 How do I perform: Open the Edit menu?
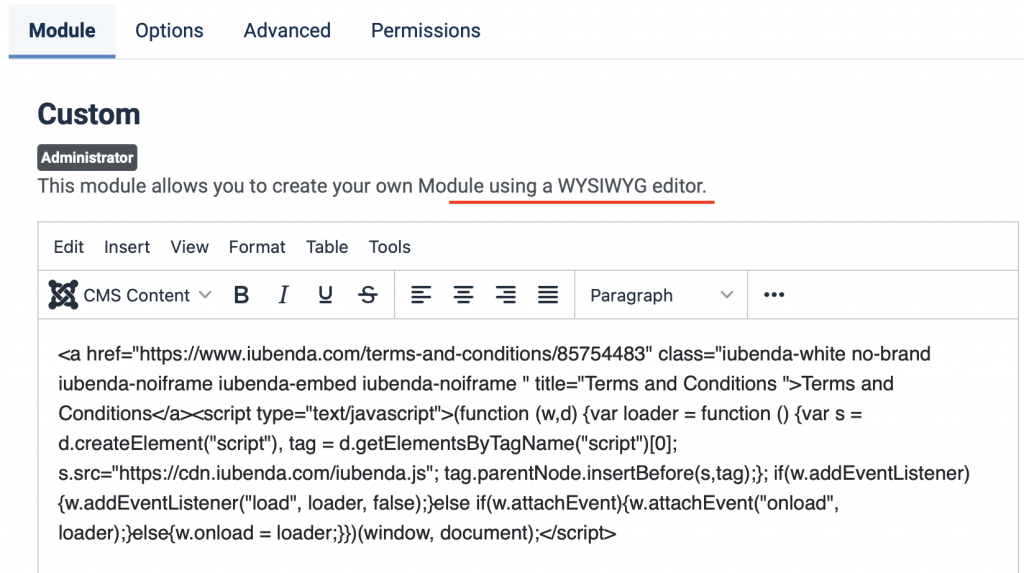coord(69,247)
